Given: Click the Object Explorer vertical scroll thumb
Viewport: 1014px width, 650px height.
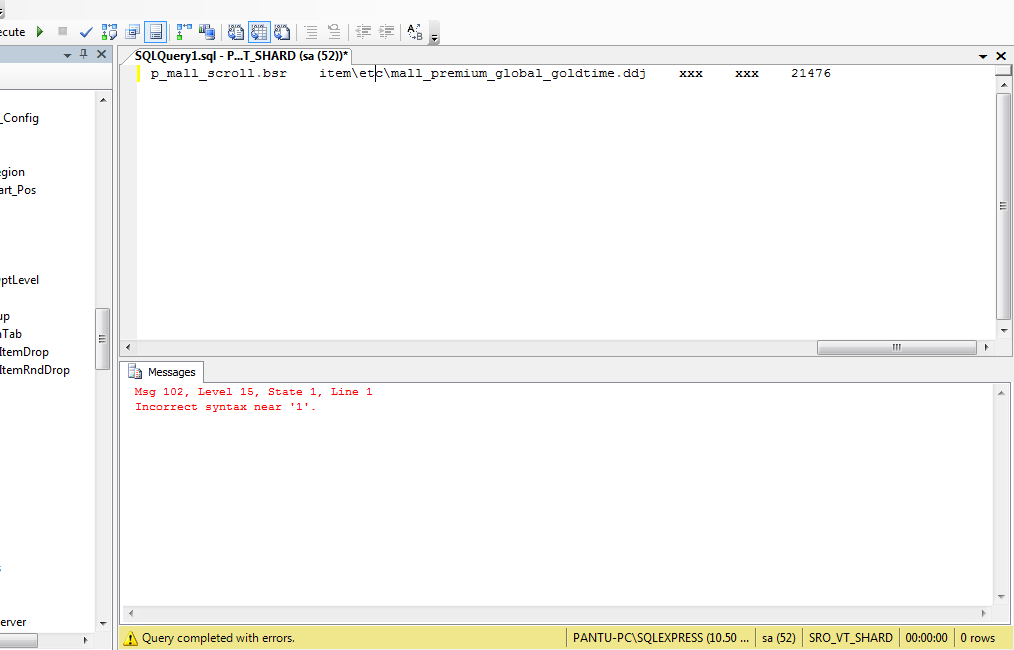Looking at the screenshot, I should 102,338.
